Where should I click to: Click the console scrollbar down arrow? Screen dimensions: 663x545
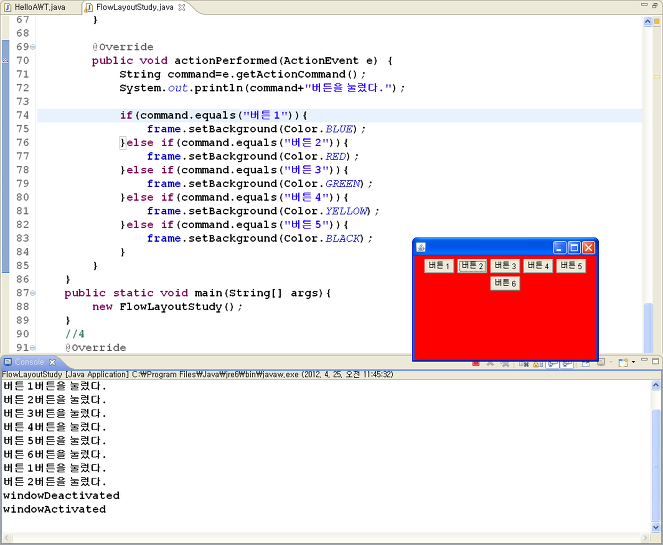point(655,527)
